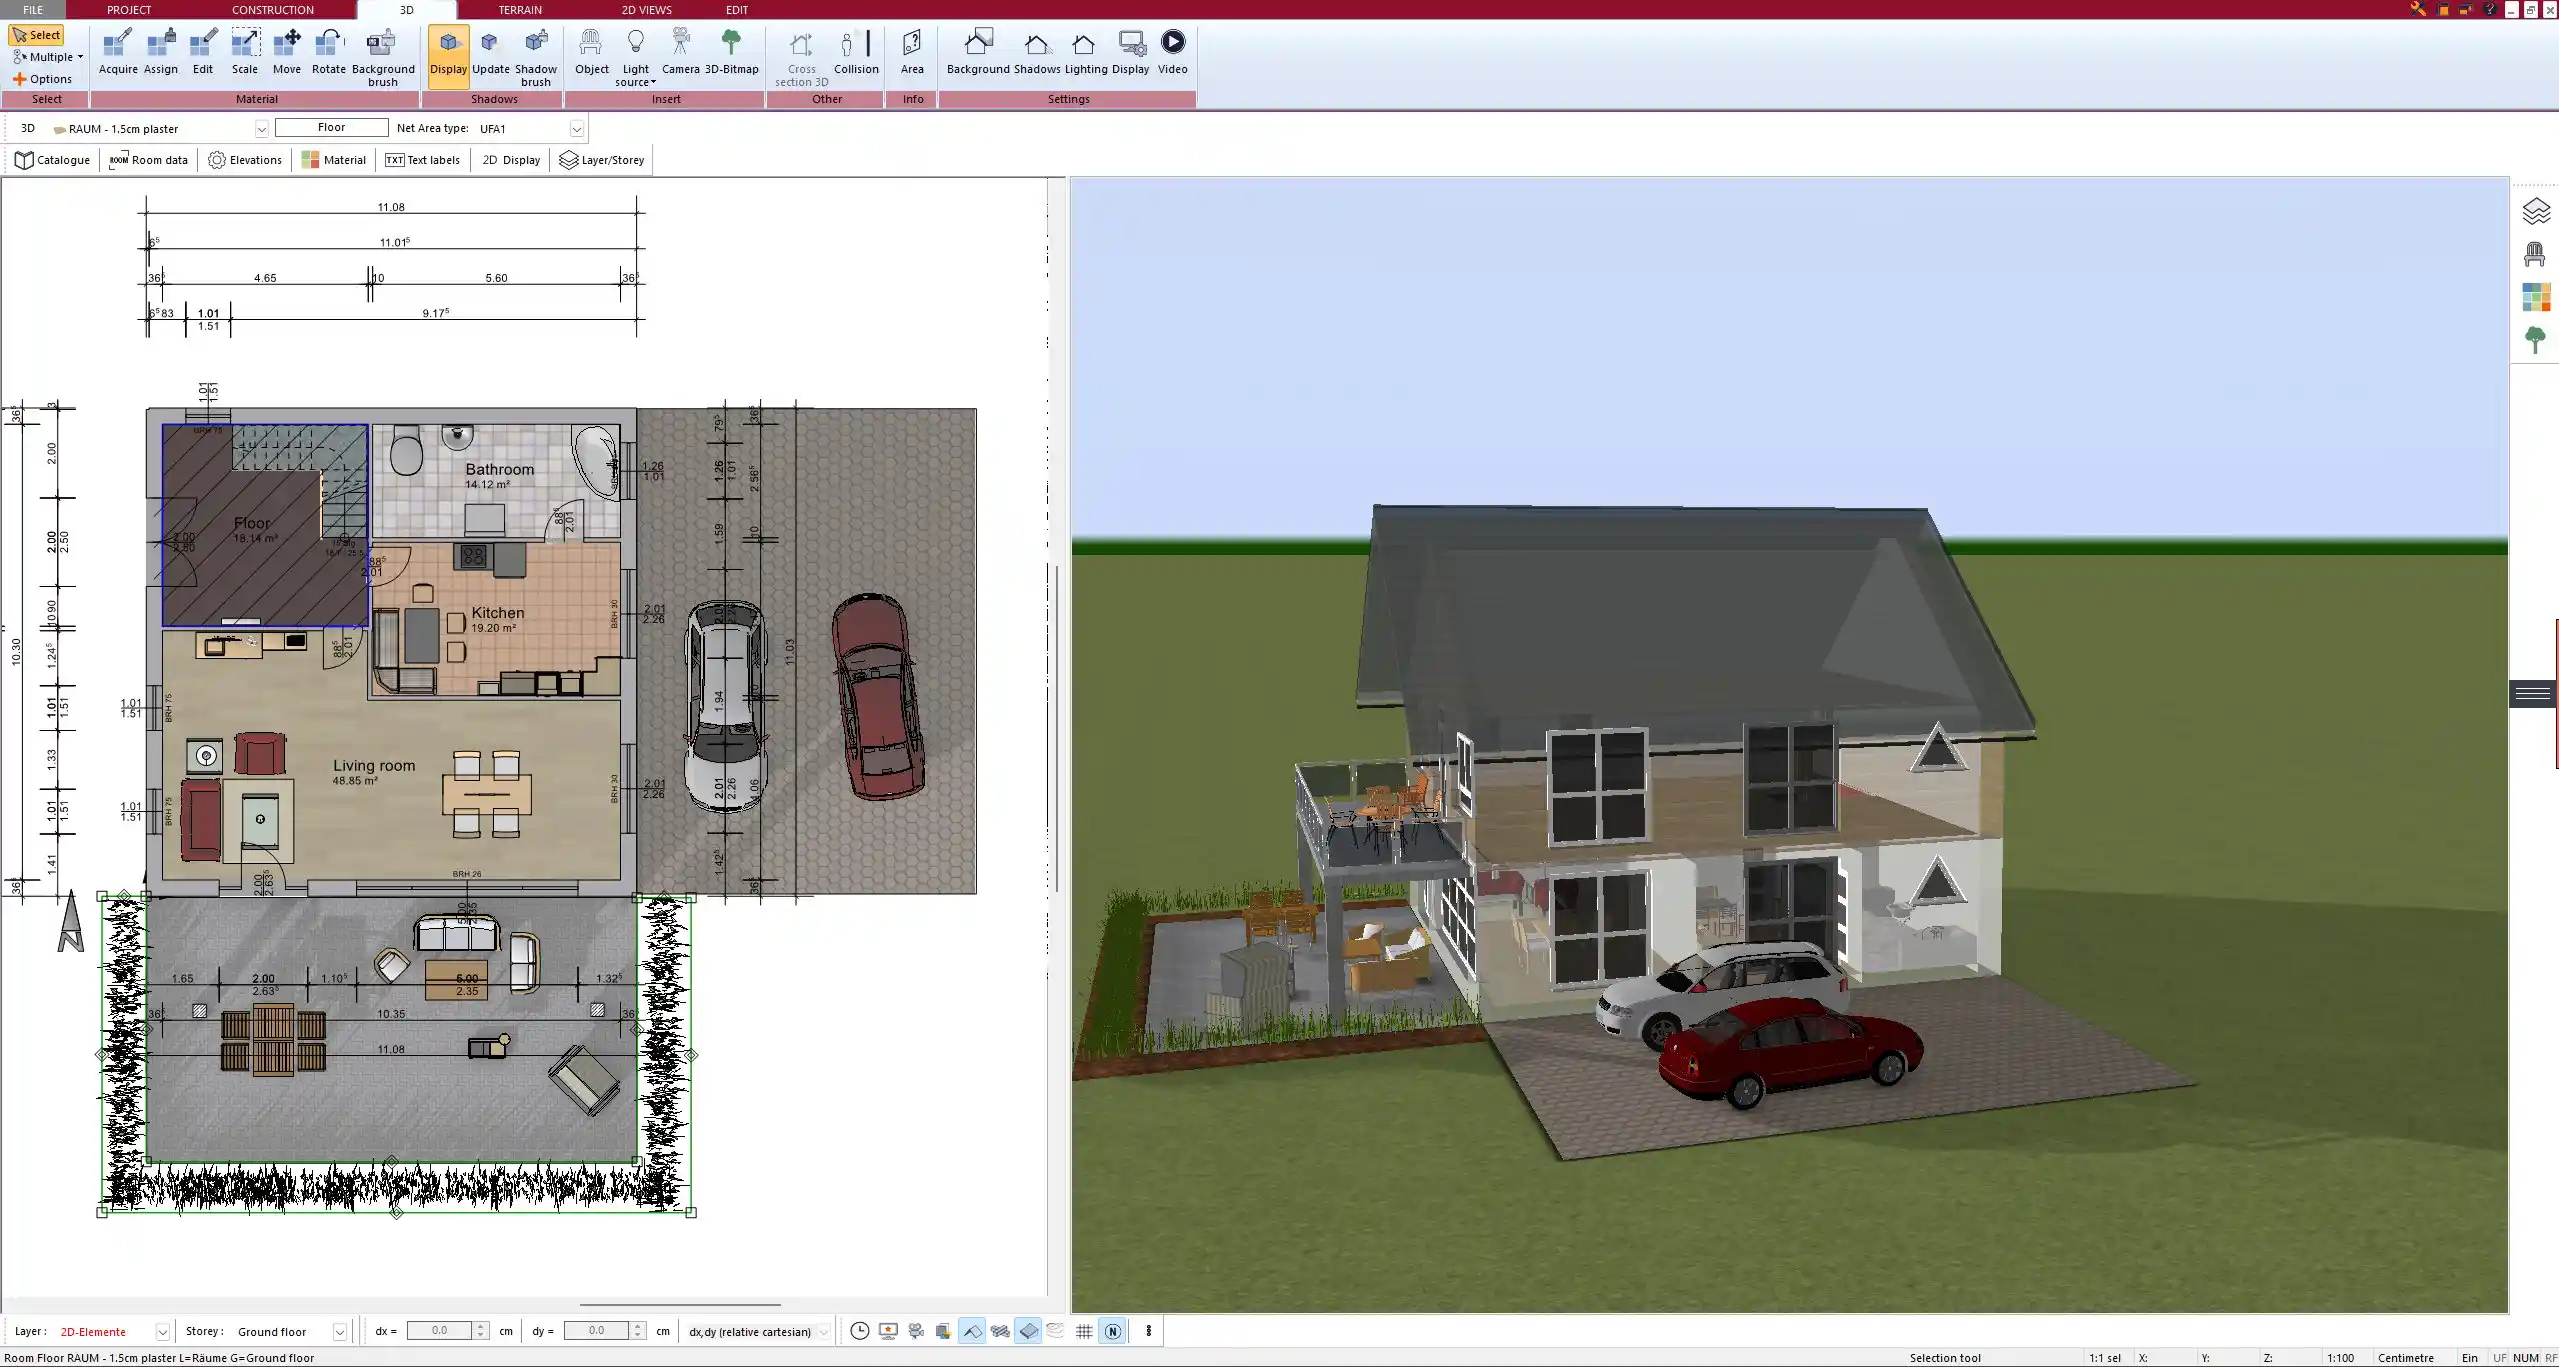Viewport: 2559px width, 1367px height.
Task: Open the Collision tool
Action: click(856, 52)
